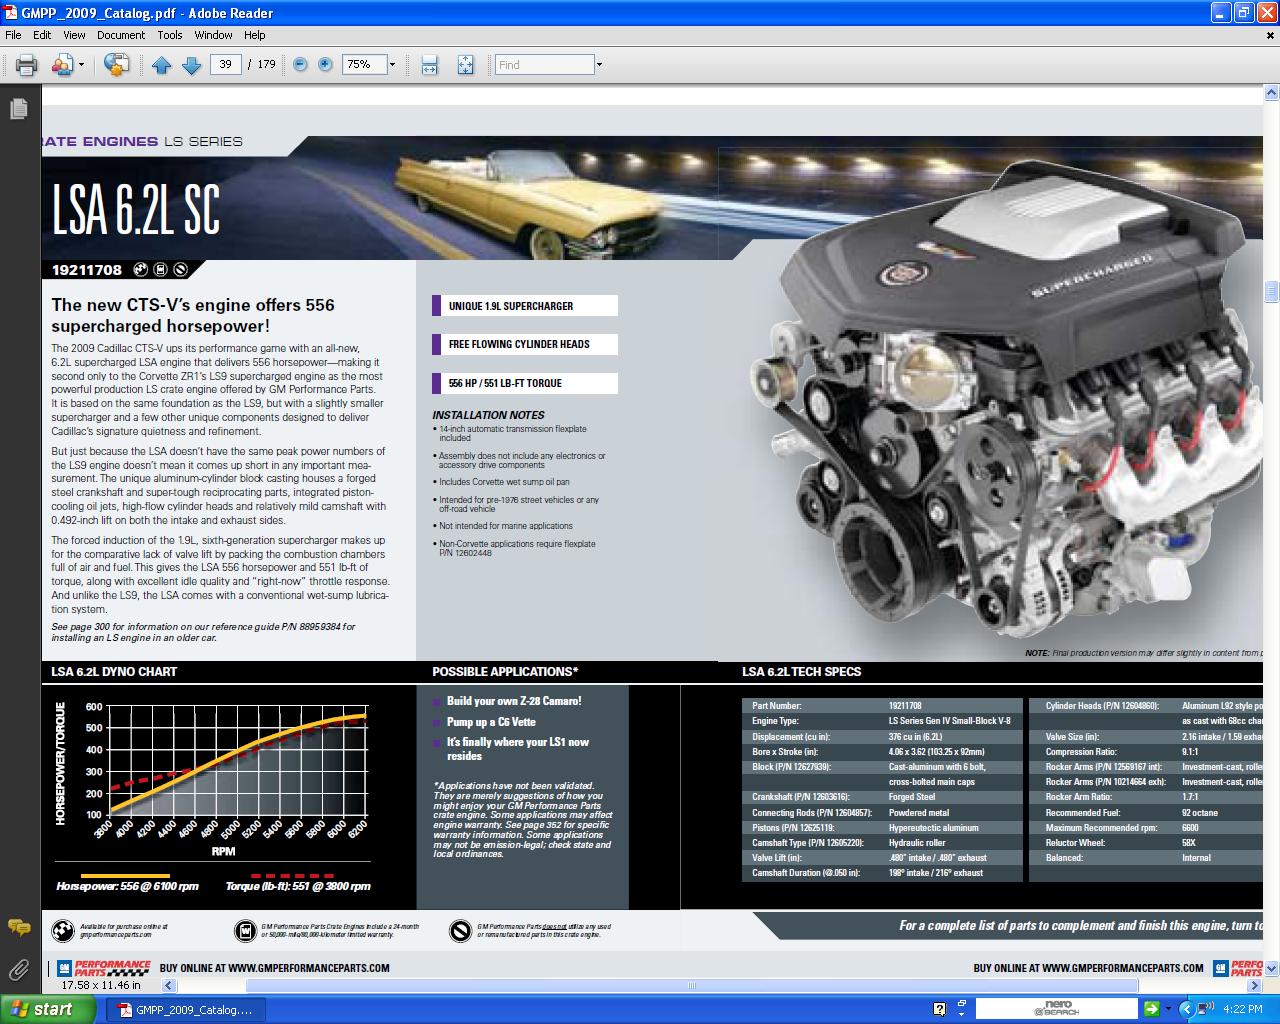The image size is (1280, 1024).
Task: Click the left WWW.GMPERFORMANCEPARTS.COM footer link
Action: tap(308, 968)
